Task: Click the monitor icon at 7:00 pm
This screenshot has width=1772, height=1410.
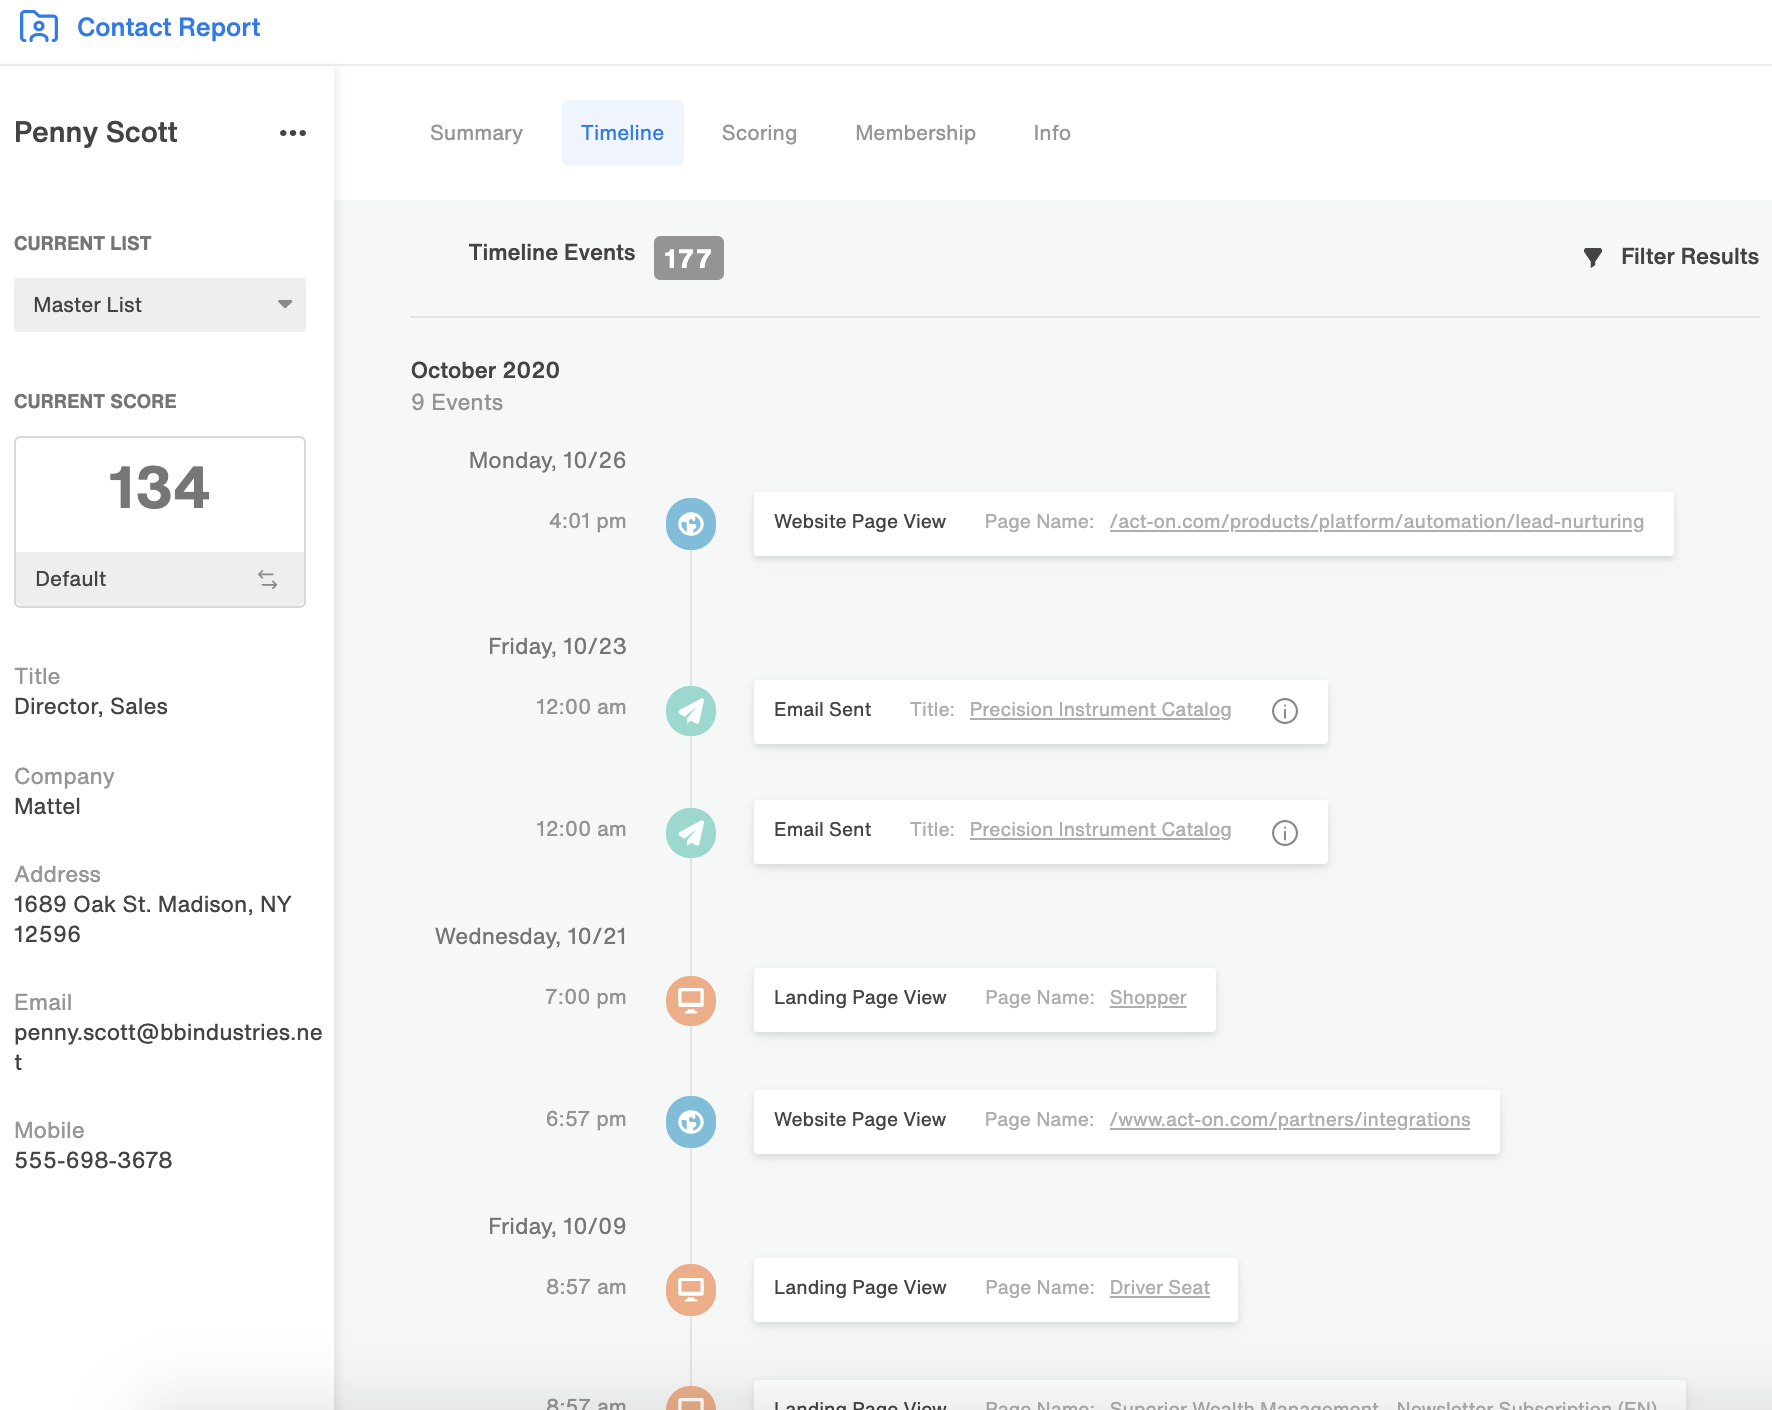Action: point(691,1001)
